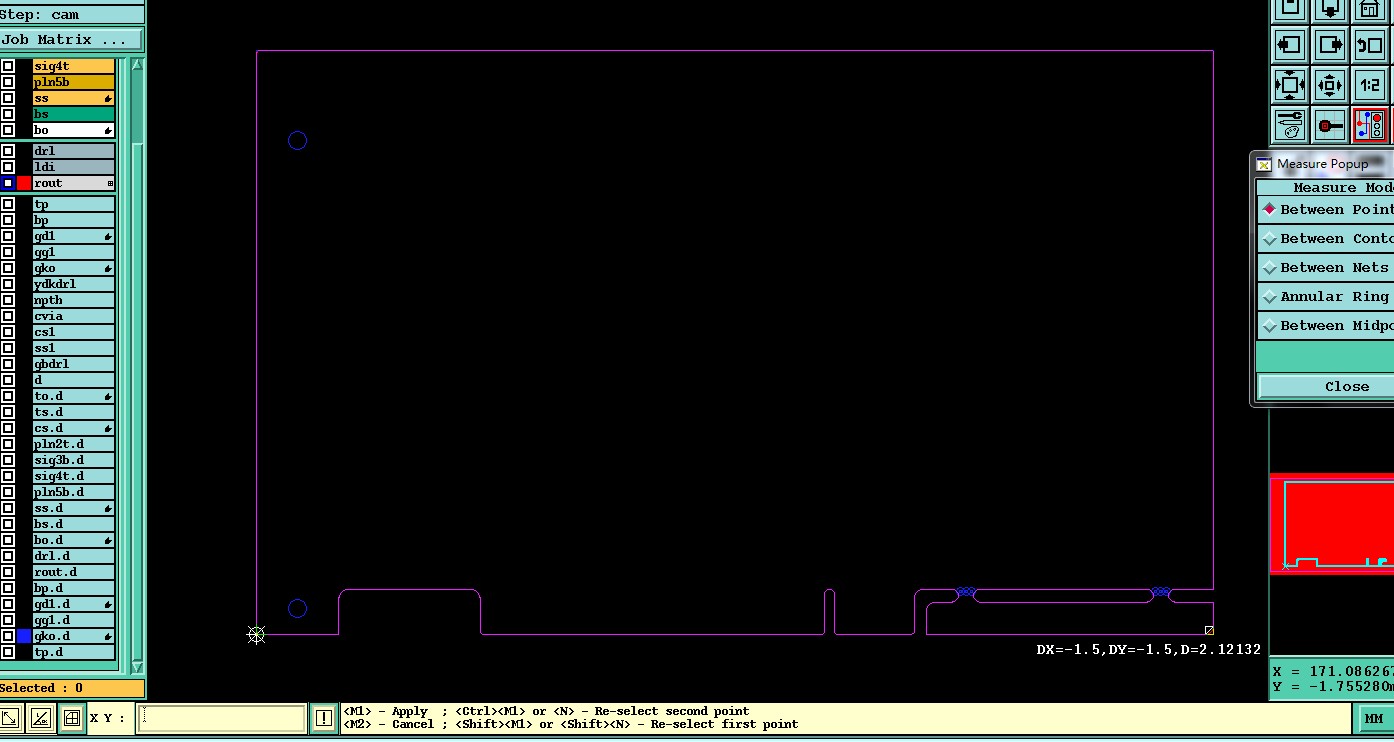The image size is (1394, 742).
Task: Click the pan-right view icon
Action: pos(1330,45)
